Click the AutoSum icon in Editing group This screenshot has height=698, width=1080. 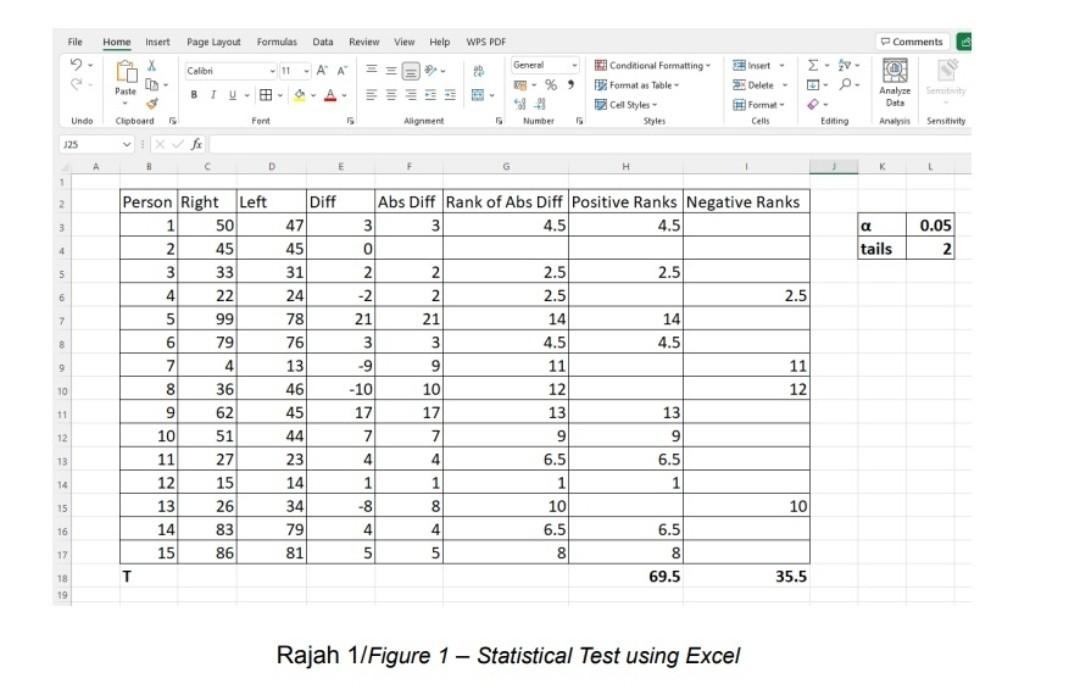pos(813,65)
